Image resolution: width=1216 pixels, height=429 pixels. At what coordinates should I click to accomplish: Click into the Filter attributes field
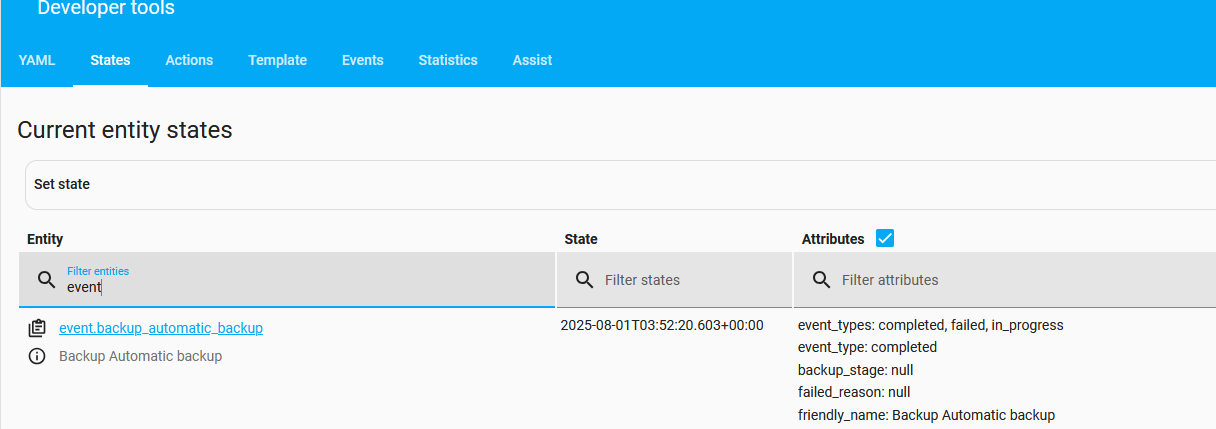click(x=1005, y=280)
